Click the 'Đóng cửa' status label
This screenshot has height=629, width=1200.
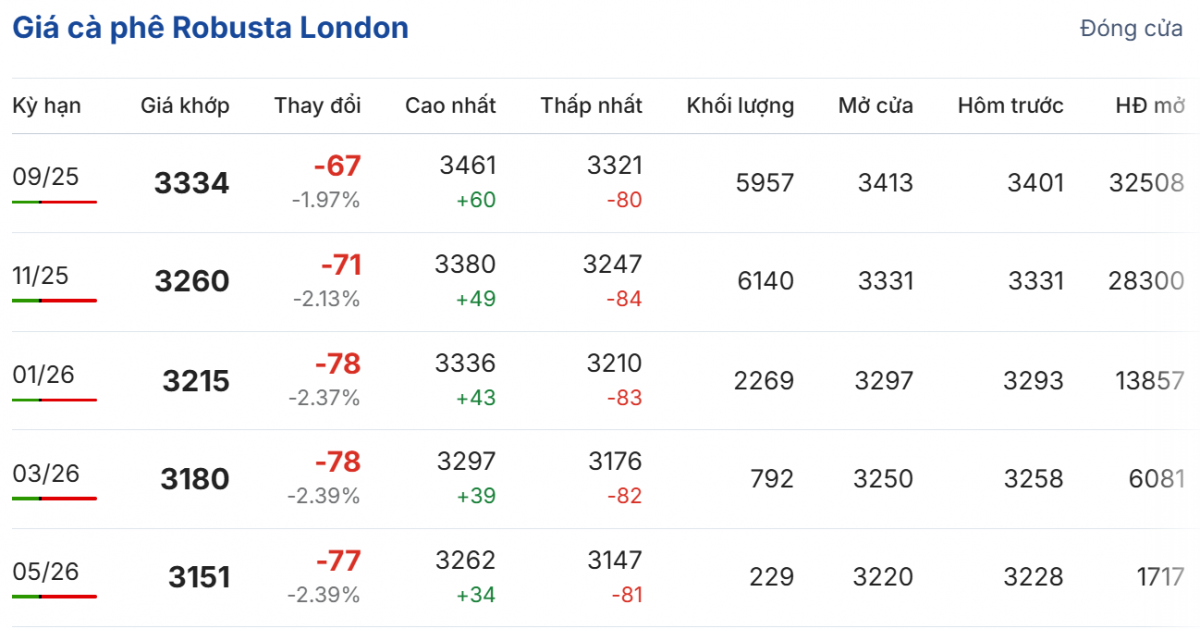[1131, 29]
